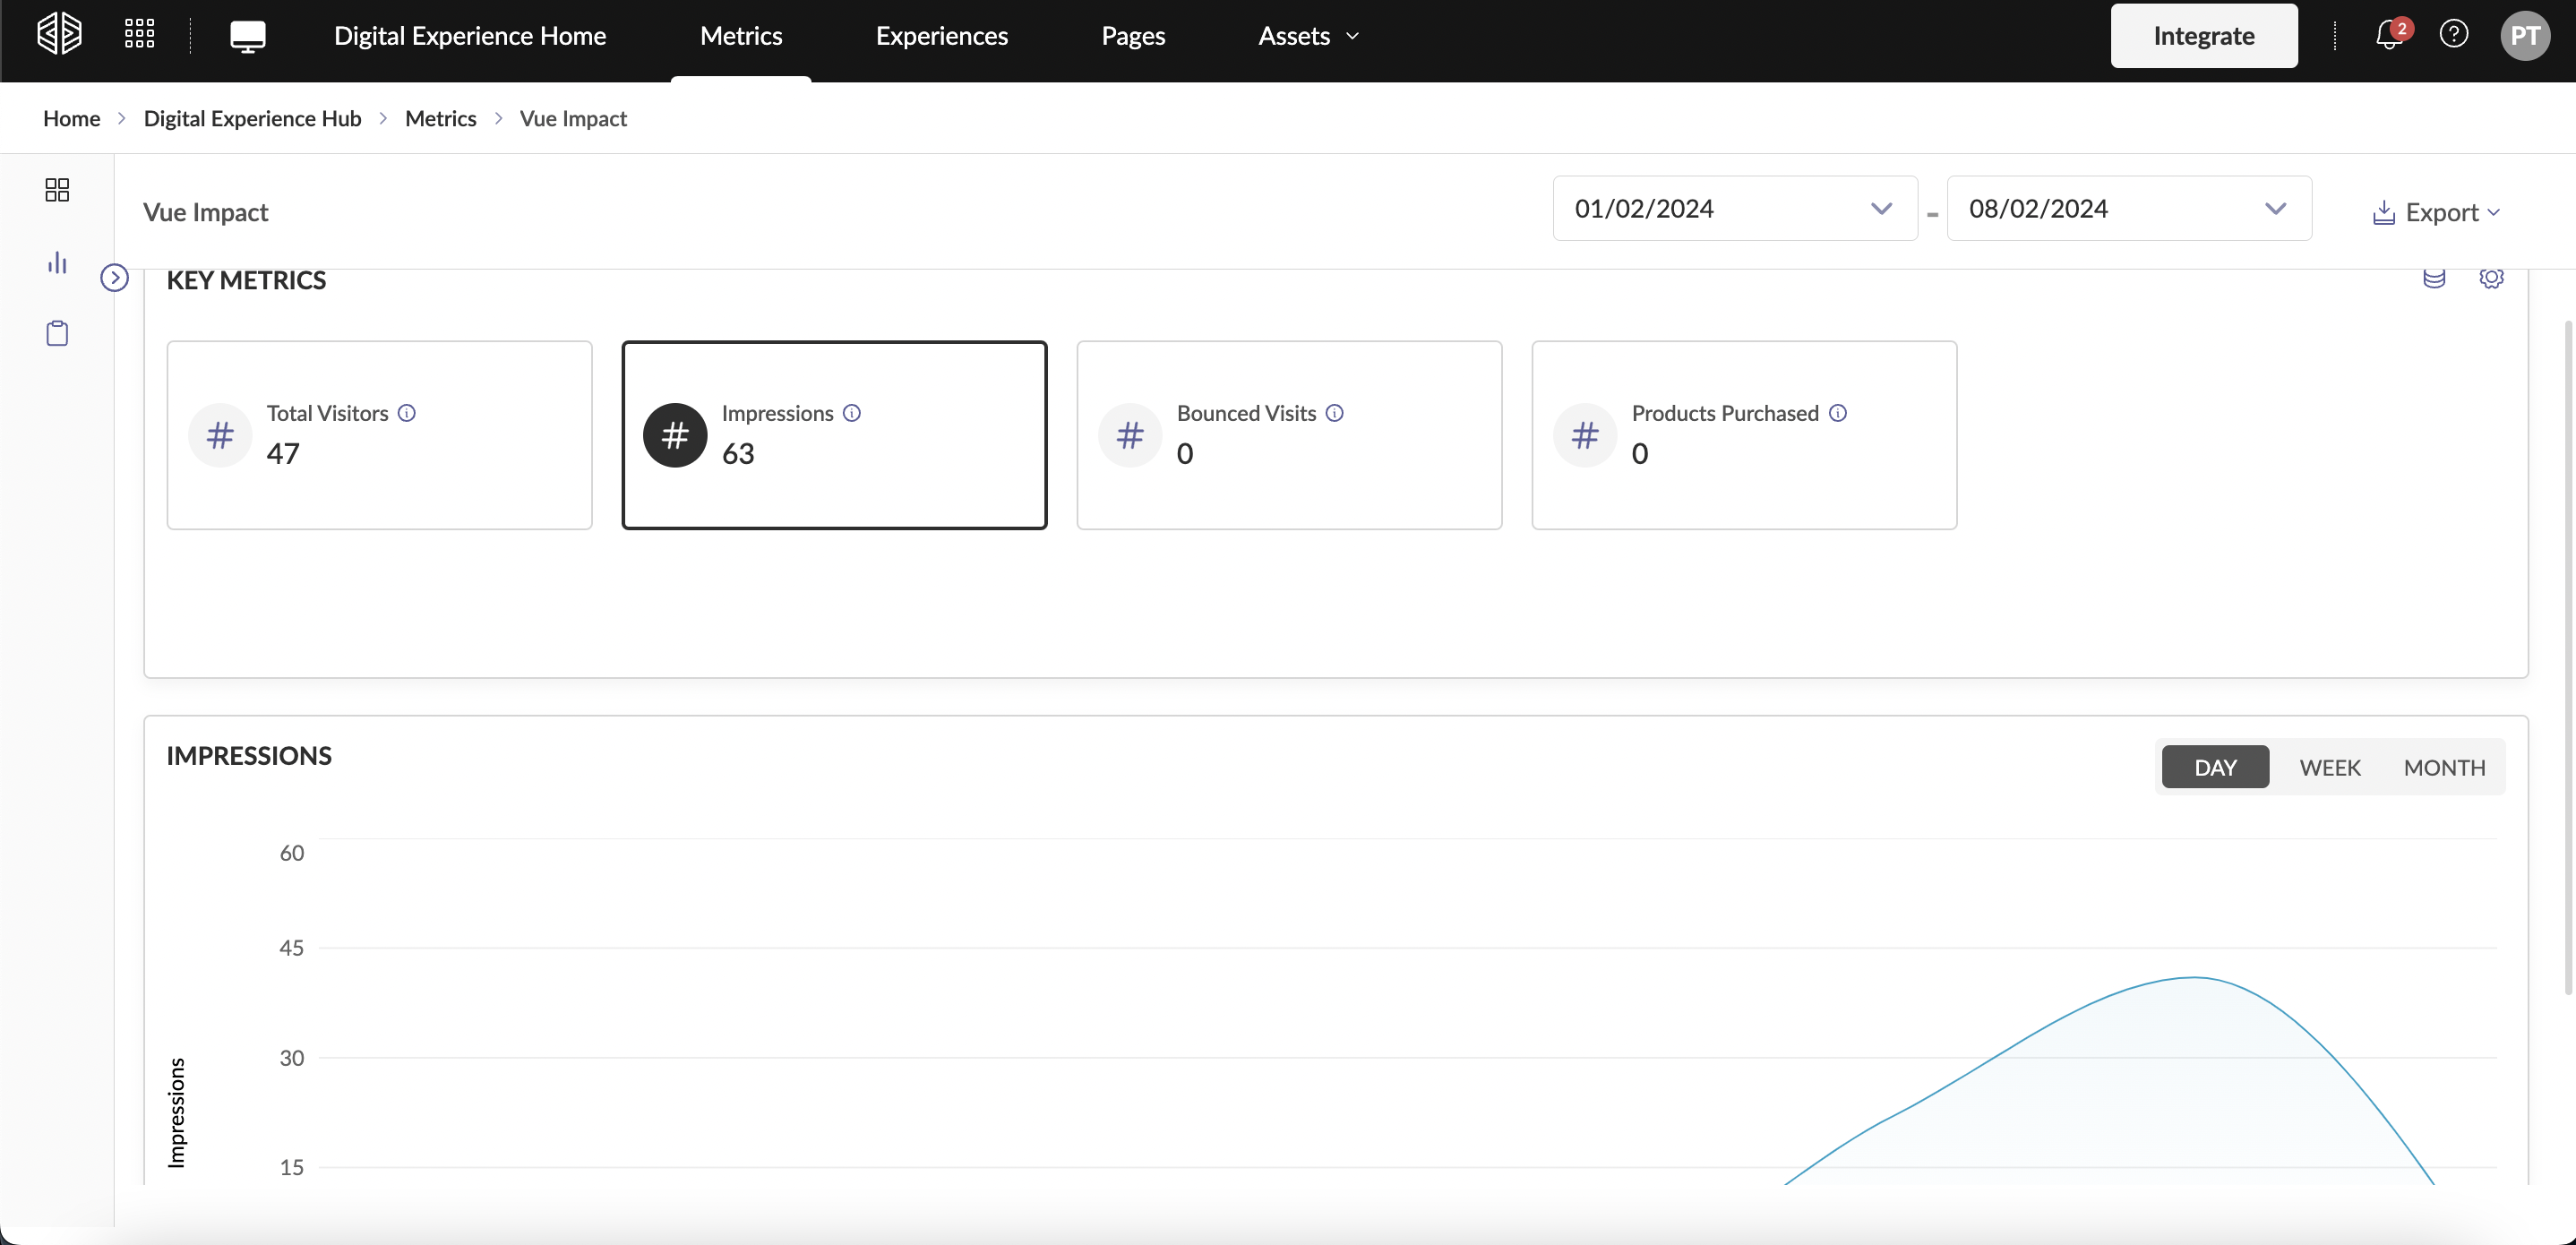Open the apps grid launcher icon
2576x1245 pixels.
(x=139, y=34)
